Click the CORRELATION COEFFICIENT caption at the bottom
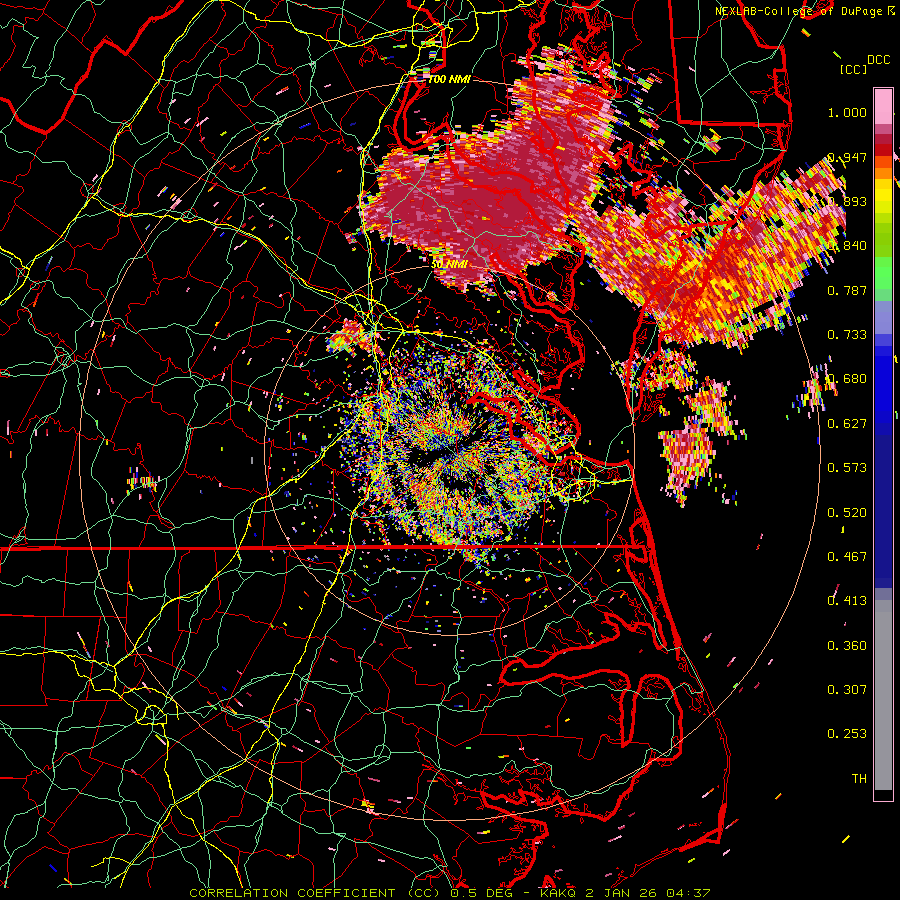Screen dimensions: 900x900 449,893
